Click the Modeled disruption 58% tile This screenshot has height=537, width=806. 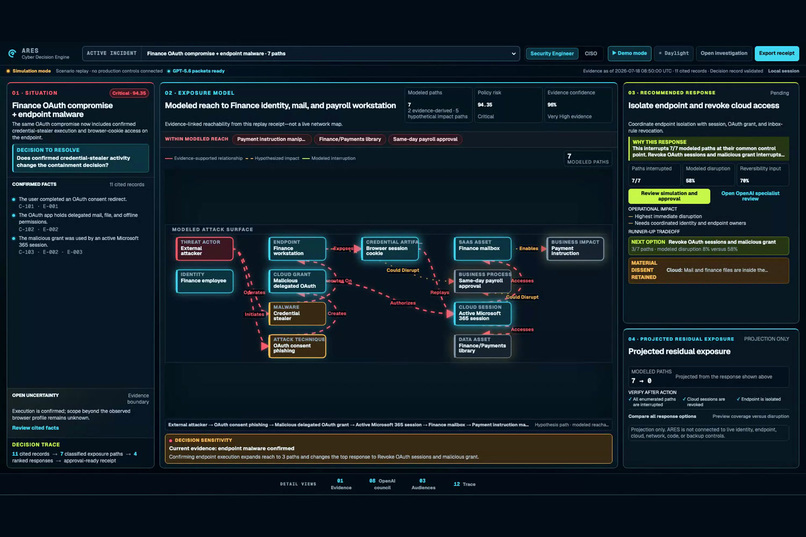click(708, 175)
